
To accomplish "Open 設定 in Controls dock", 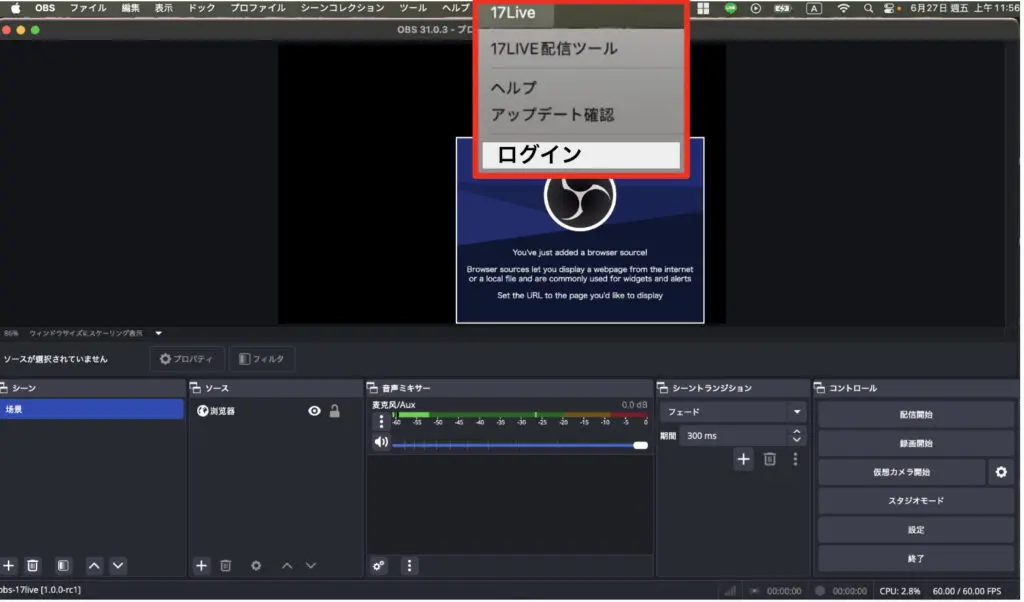I will [916, 531].
